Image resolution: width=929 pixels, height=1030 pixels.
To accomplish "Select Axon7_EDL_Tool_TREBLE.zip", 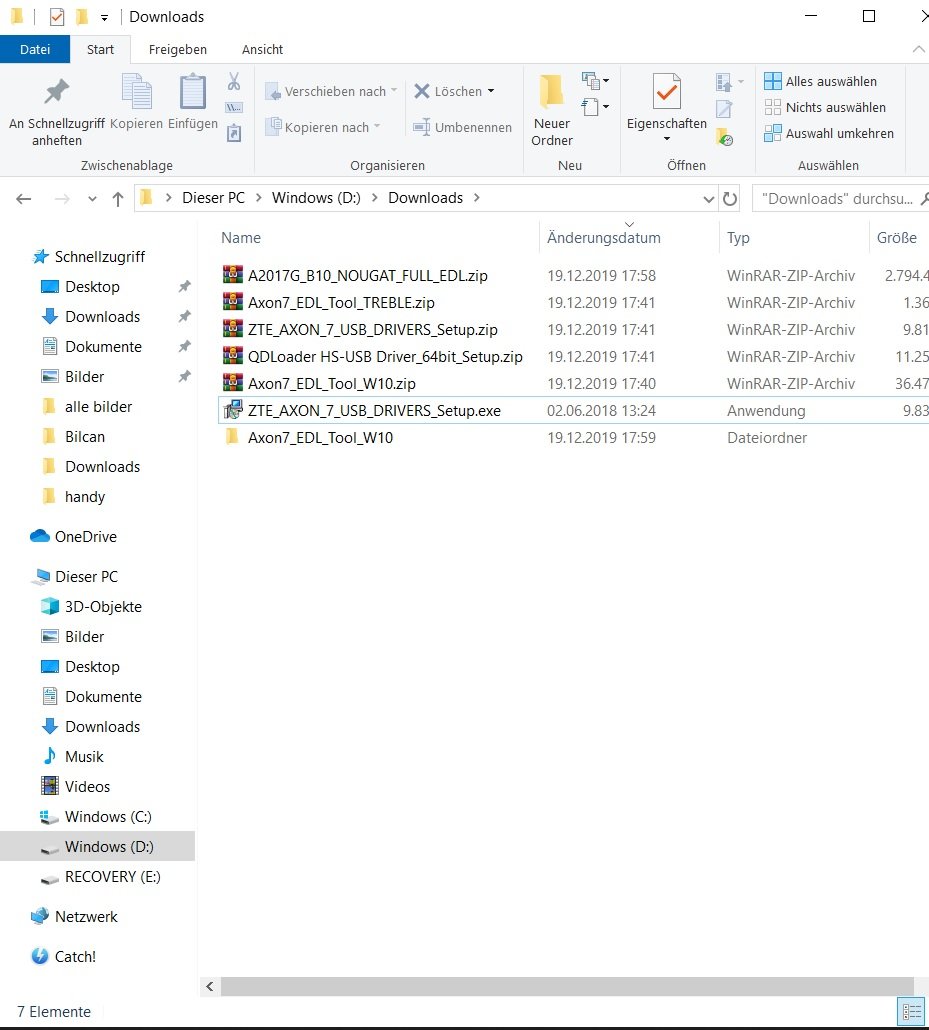I will (x=341, y=303).
